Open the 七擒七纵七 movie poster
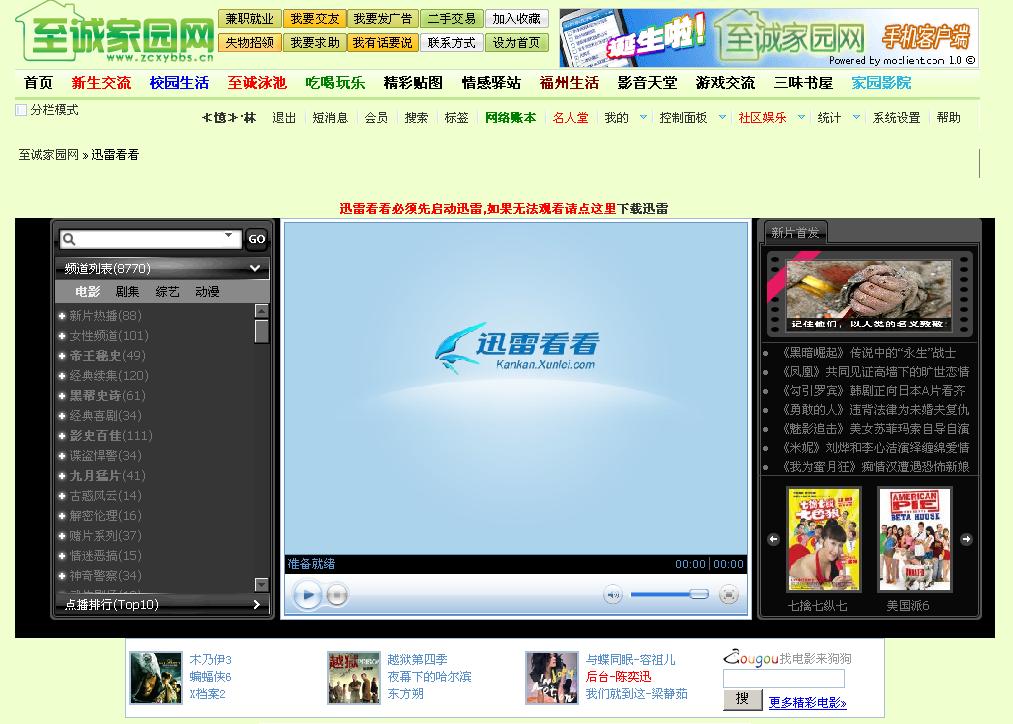The image size is (1013, 724). pyautogui.click(x=824, y=539)
